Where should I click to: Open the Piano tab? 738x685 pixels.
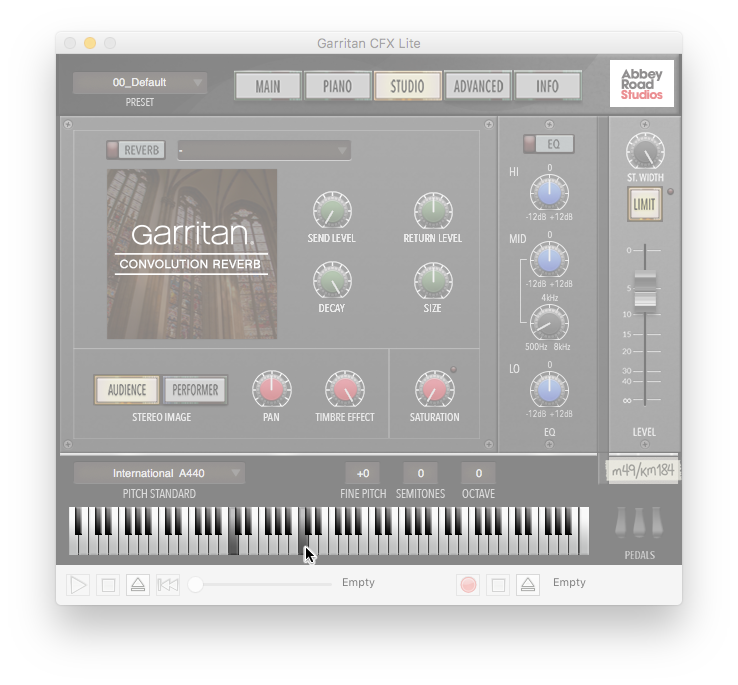[337, 86]
